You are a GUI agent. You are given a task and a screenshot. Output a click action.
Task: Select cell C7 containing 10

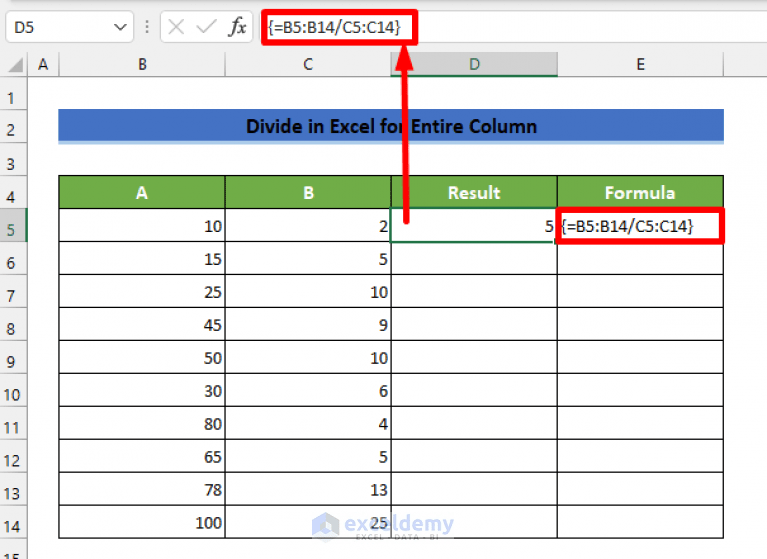click(308, 291)
